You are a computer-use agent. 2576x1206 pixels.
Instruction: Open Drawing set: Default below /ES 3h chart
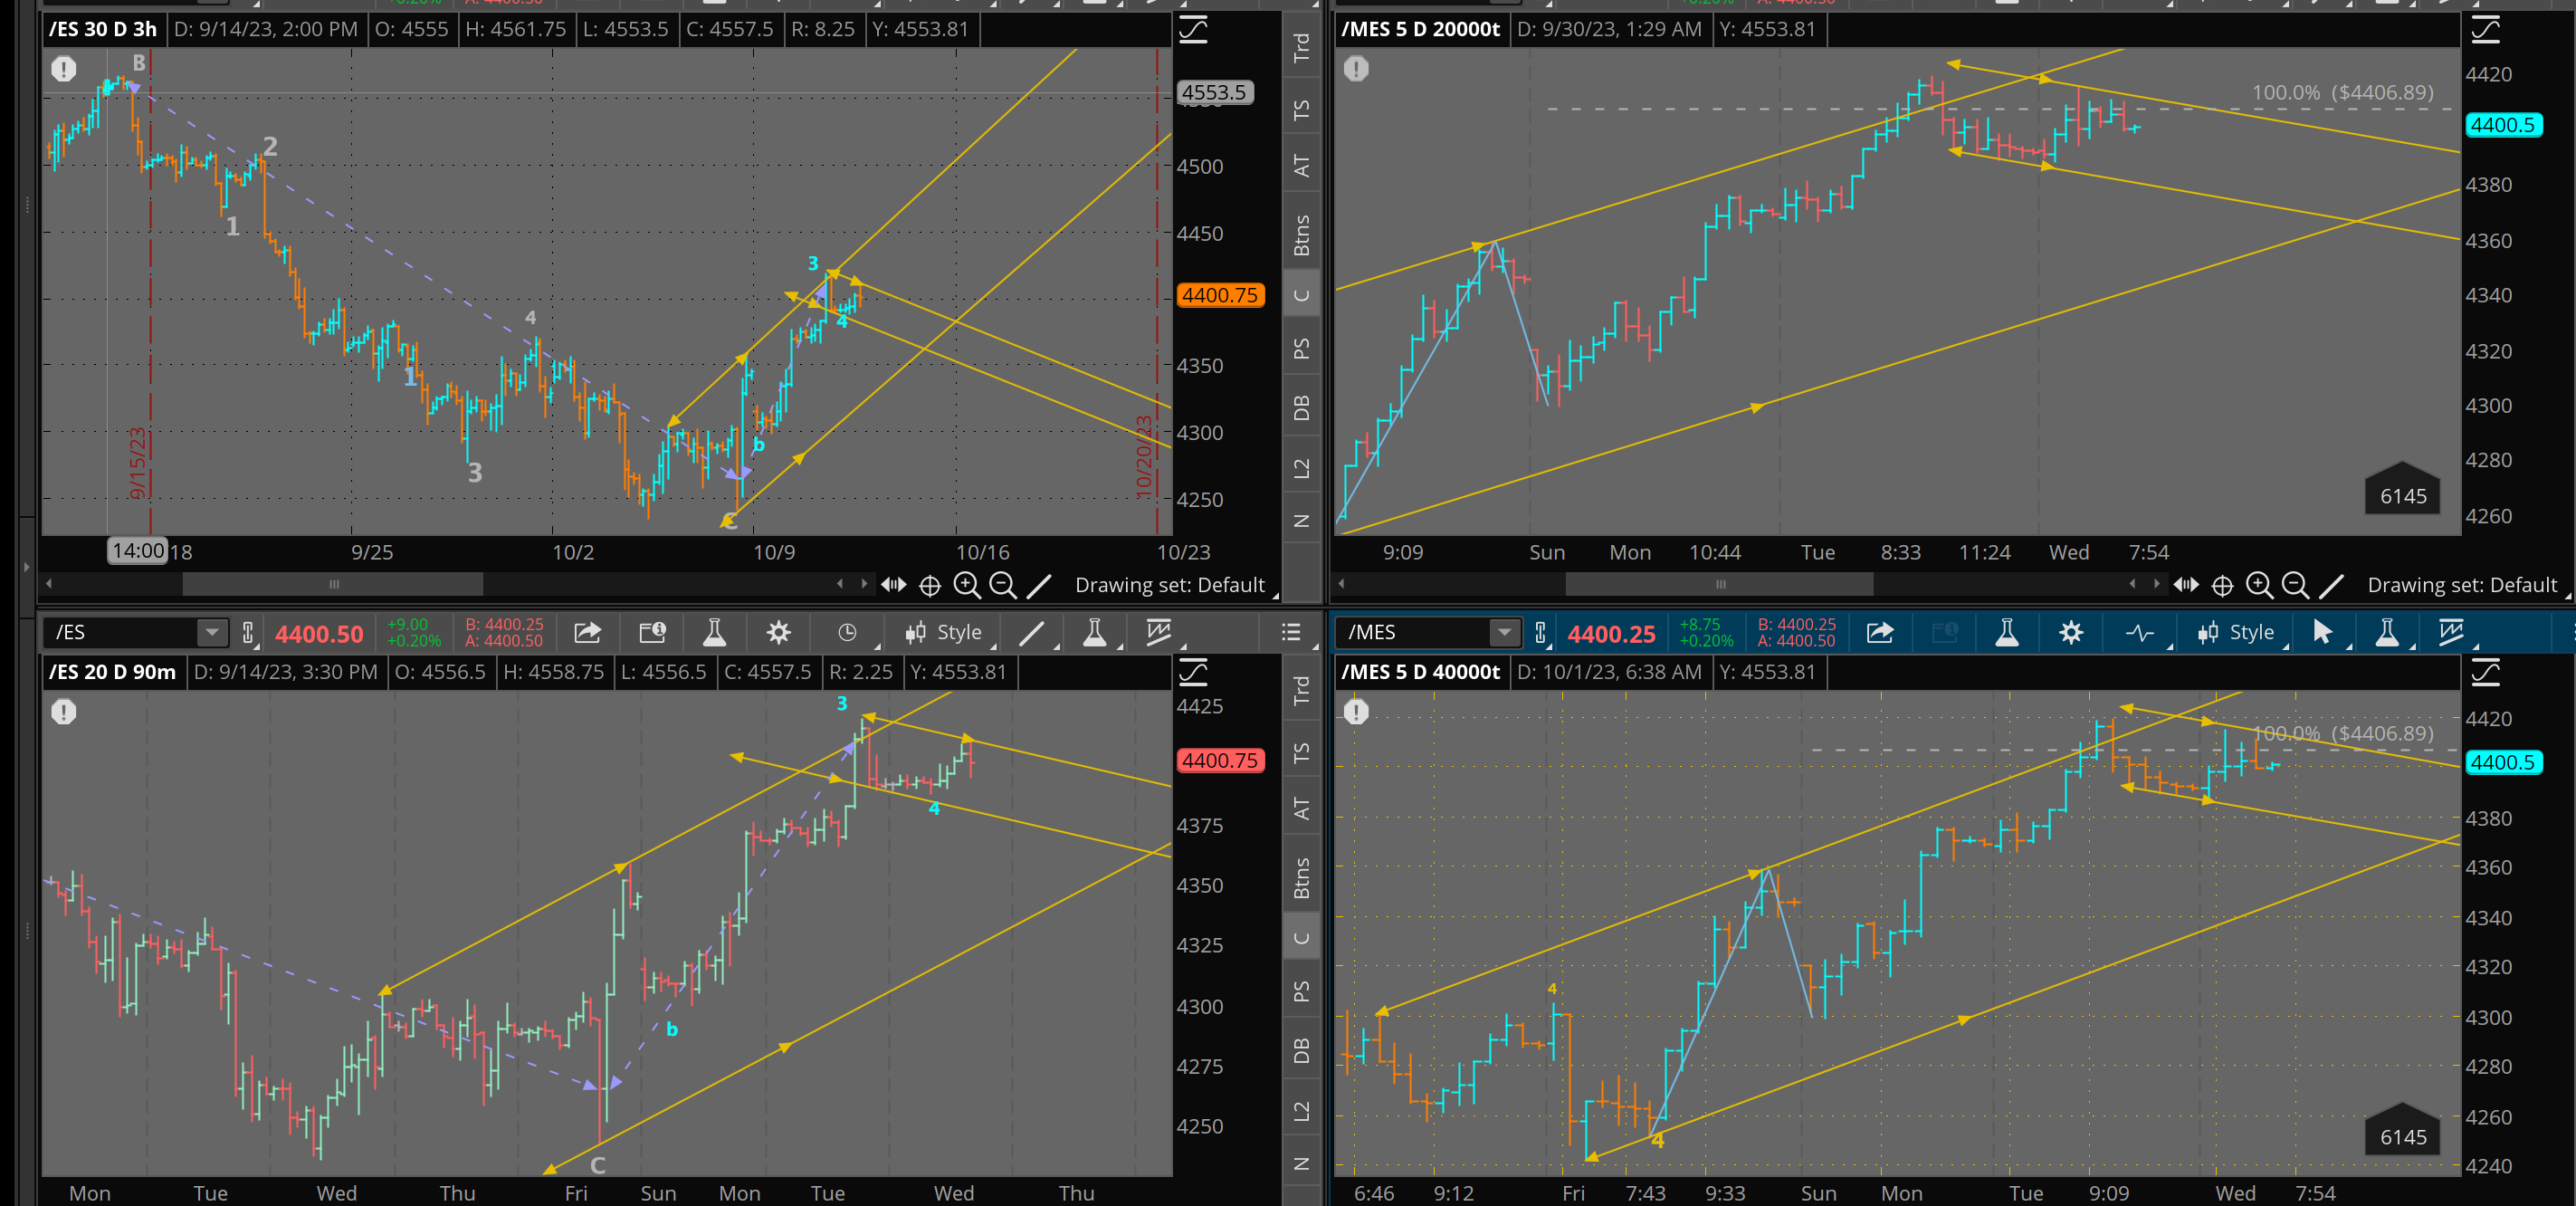[x=1169, y=585]
